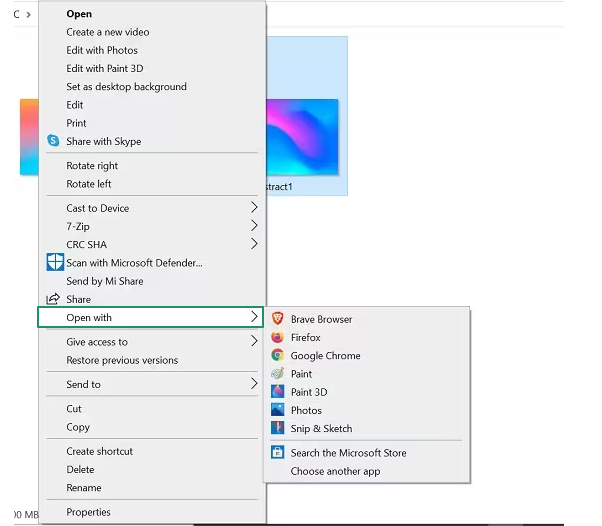
Task: Expand the Send to submenu arrow
Action: [254, 383]
